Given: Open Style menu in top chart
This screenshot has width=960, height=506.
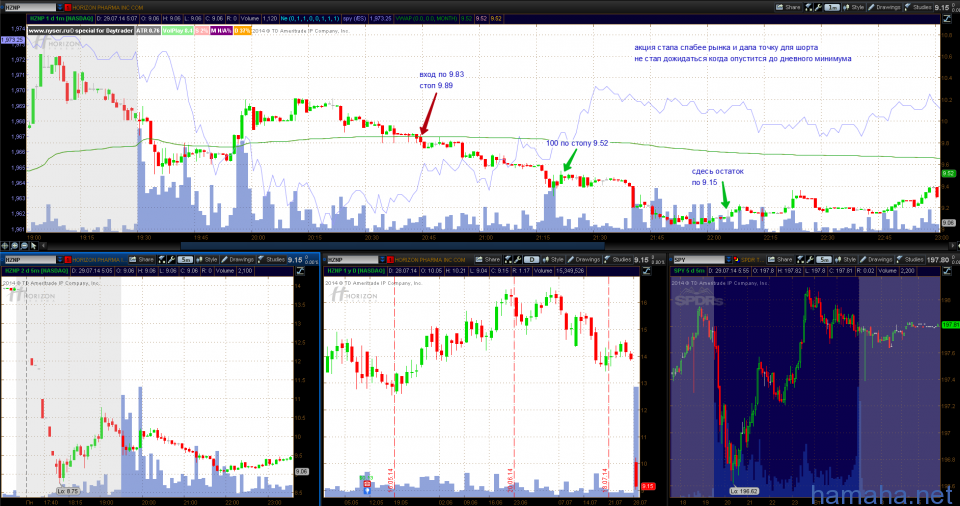Looking at the screenshot, I should [x=853, y=7].
